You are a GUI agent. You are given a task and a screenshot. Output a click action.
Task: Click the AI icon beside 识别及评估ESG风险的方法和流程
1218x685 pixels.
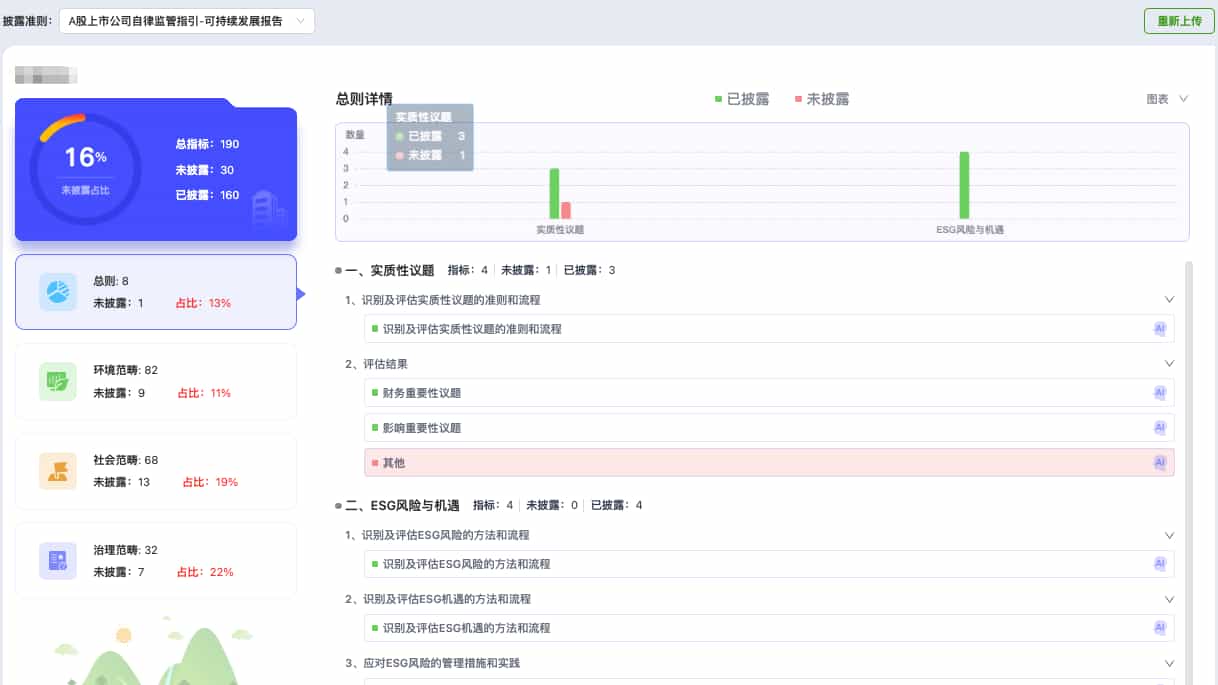[1160, 563]
